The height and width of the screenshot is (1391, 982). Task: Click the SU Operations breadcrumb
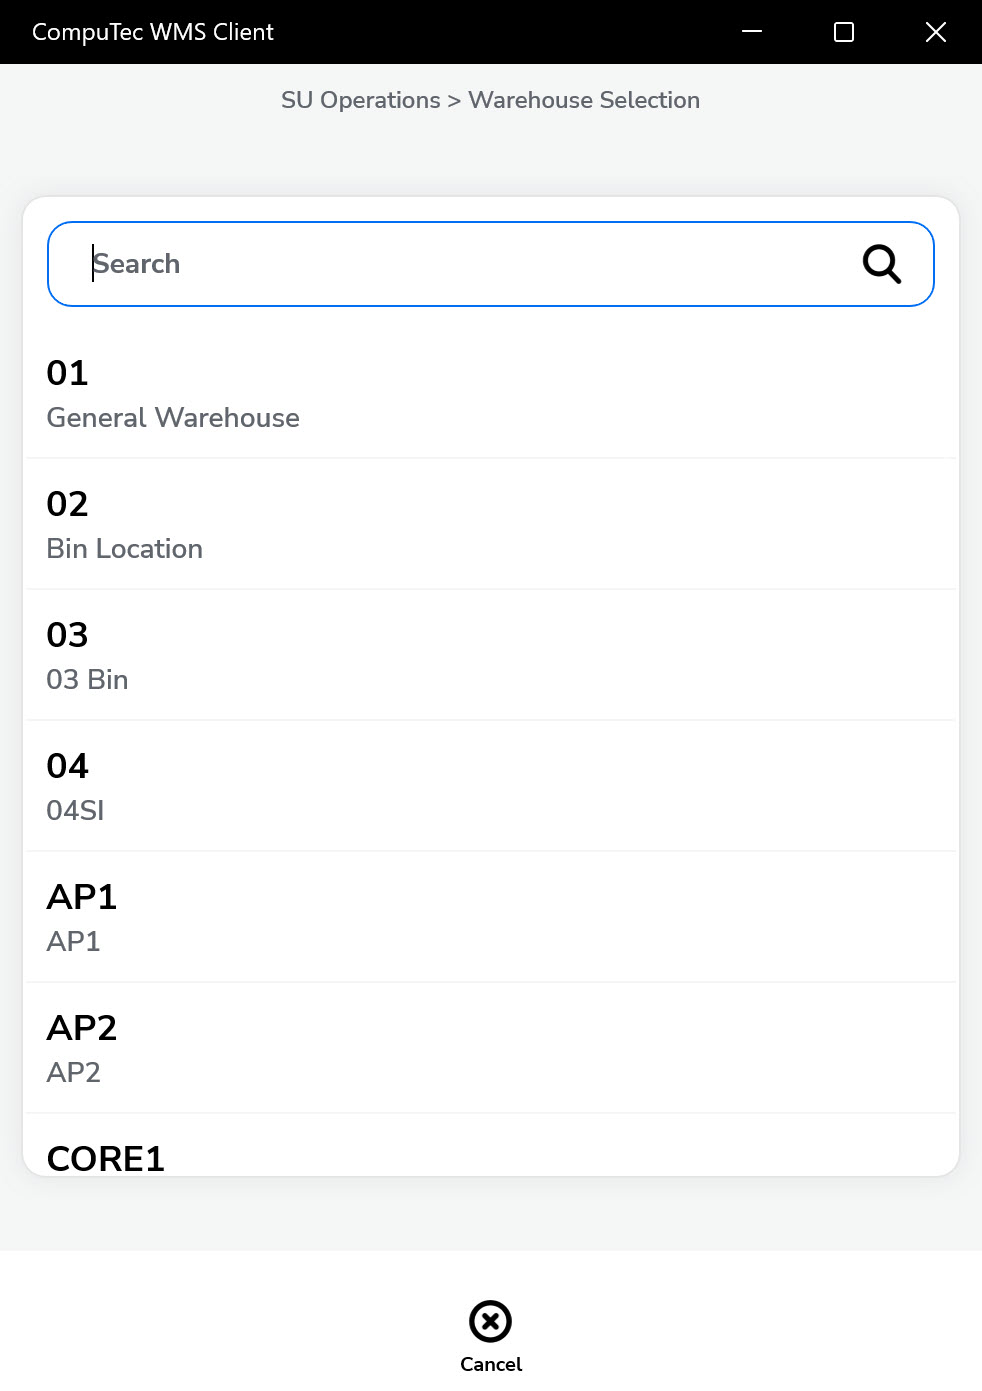(x=360, y=100)
